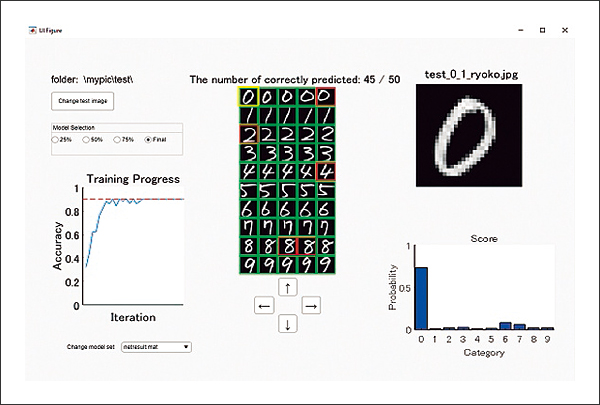
Task: Select the first digit 5 thumbnail
Action: 249,190
